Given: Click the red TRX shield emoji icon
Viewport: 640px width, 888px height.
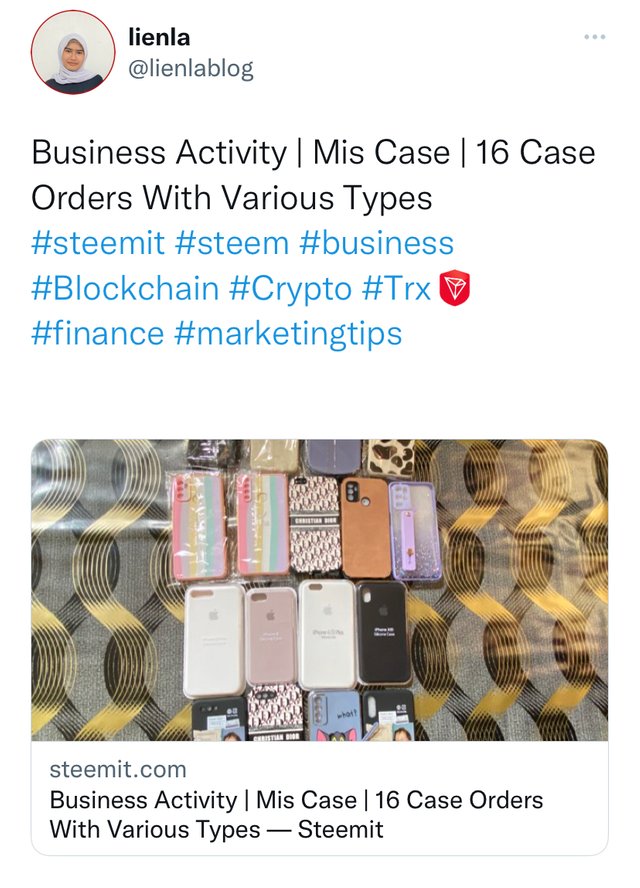Looking at the screenshot, I should (455, 288).
